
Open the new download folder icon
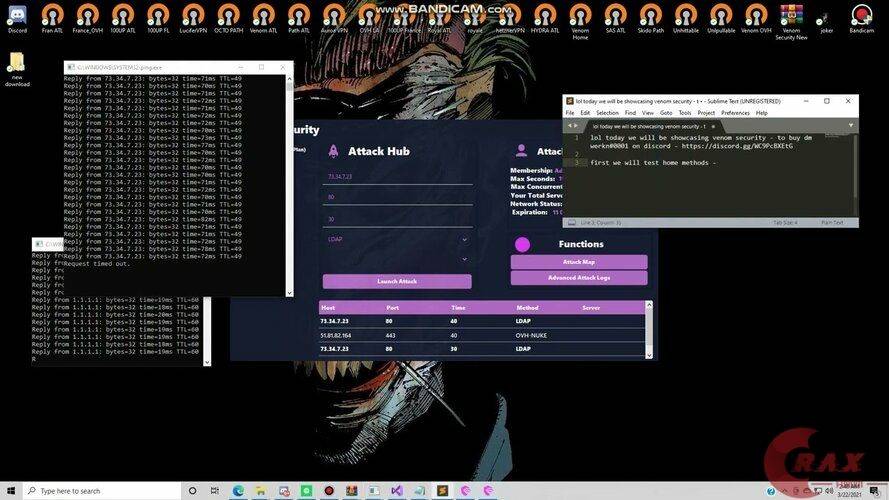coord(17,69)
